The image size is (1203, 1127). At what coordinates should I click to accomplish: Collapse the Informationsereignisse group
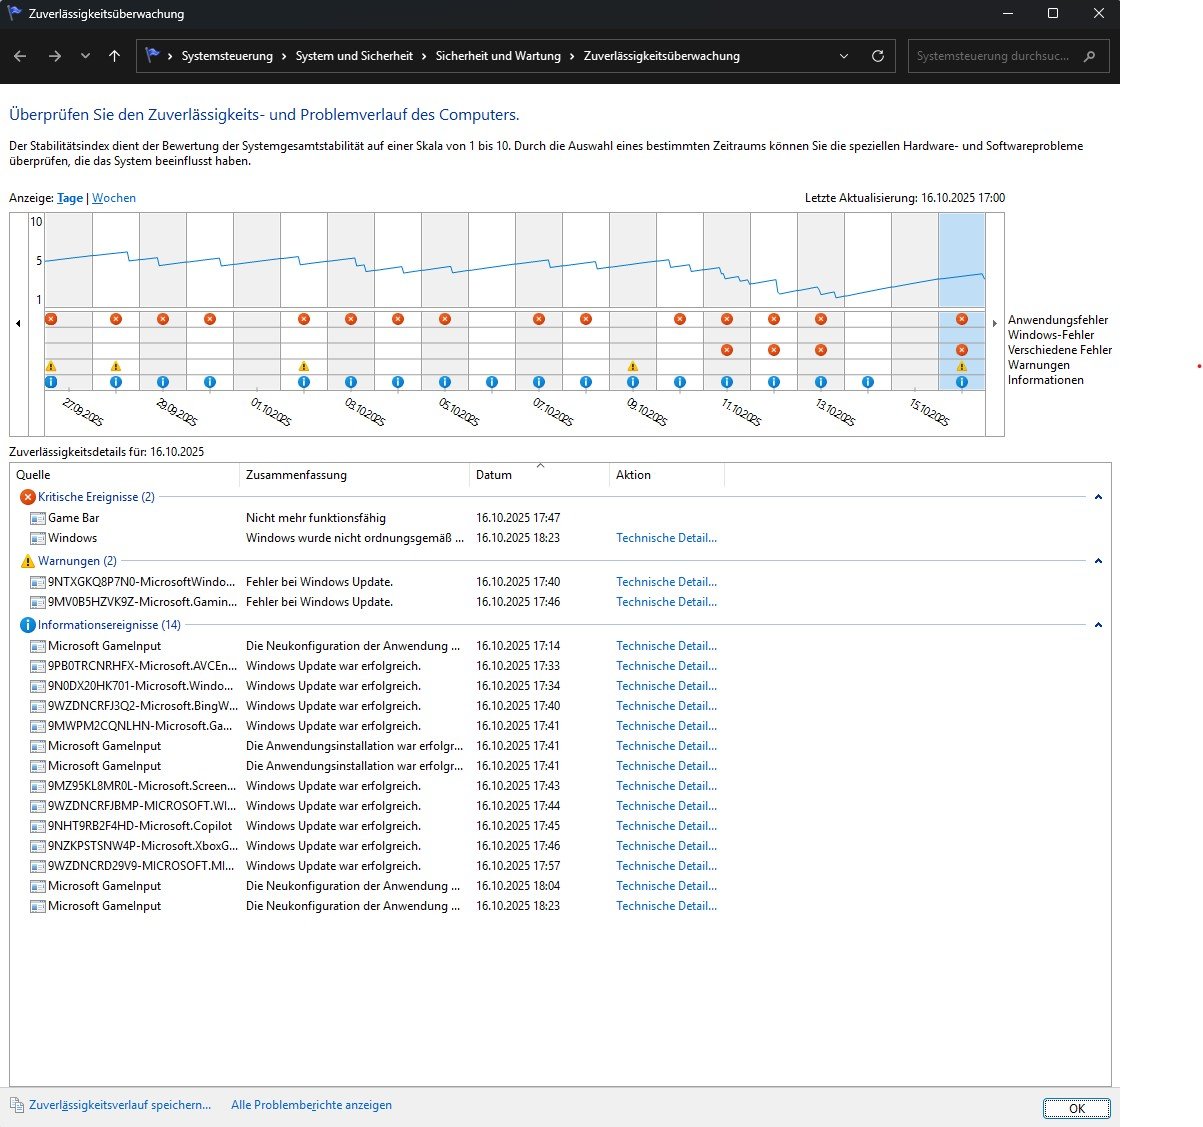click(1098, 625)
